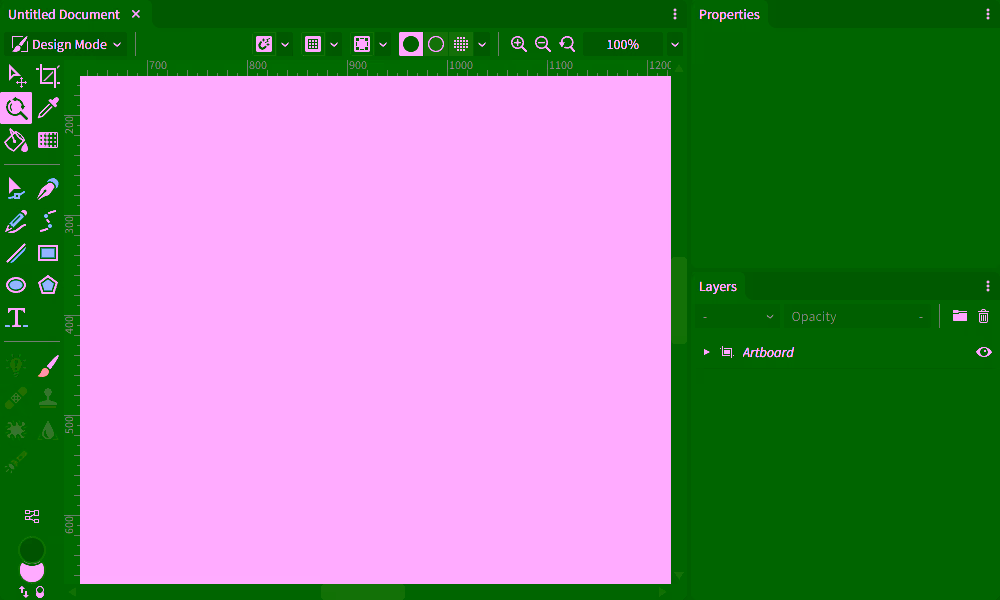Create a new layer folder
1000x600 pixels.
point(960,316)
